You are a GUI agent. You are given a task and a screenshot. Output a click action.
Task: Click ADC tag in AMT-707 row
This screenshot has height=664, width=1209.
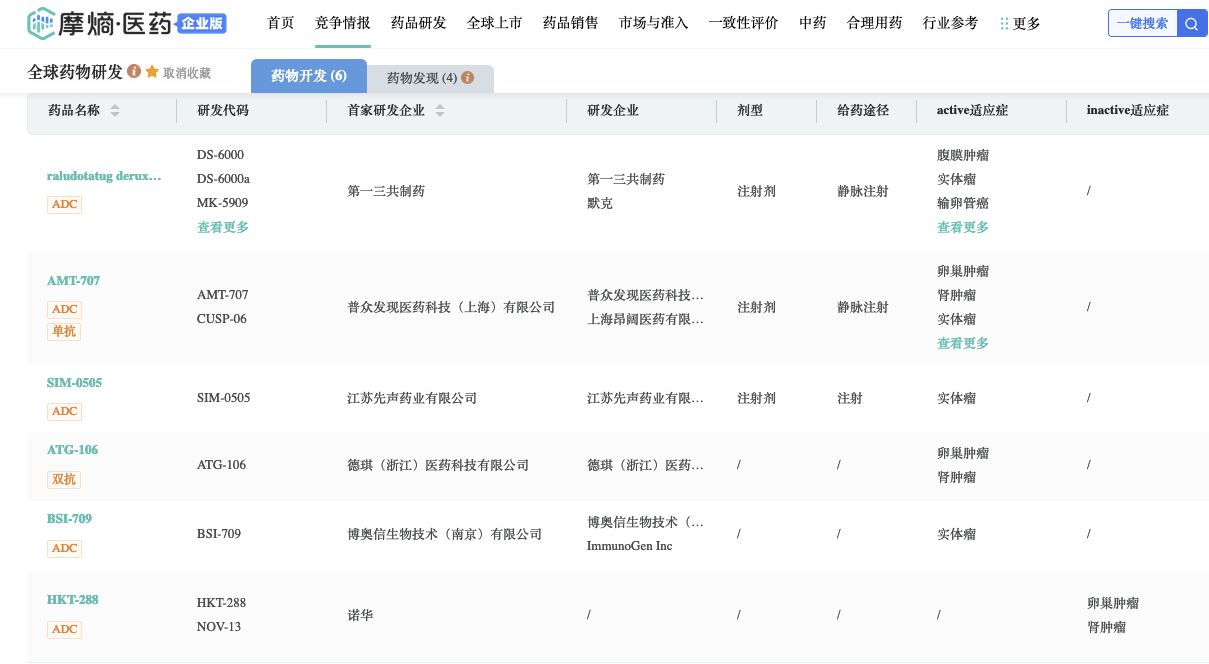coord(64,310)
